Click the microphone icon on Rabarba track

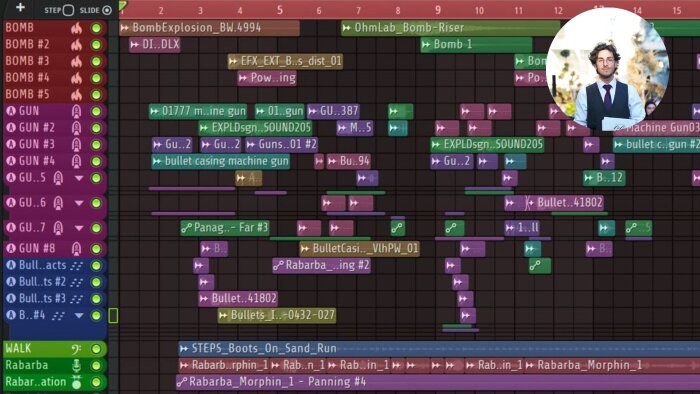pyautogui.click(x=76, y=365)
